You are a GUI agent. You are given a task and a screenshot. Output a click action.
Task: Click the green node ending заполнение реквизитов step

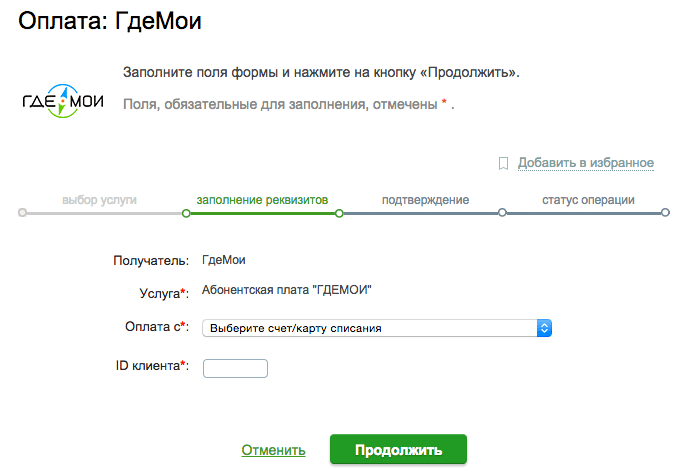(339, 213)
